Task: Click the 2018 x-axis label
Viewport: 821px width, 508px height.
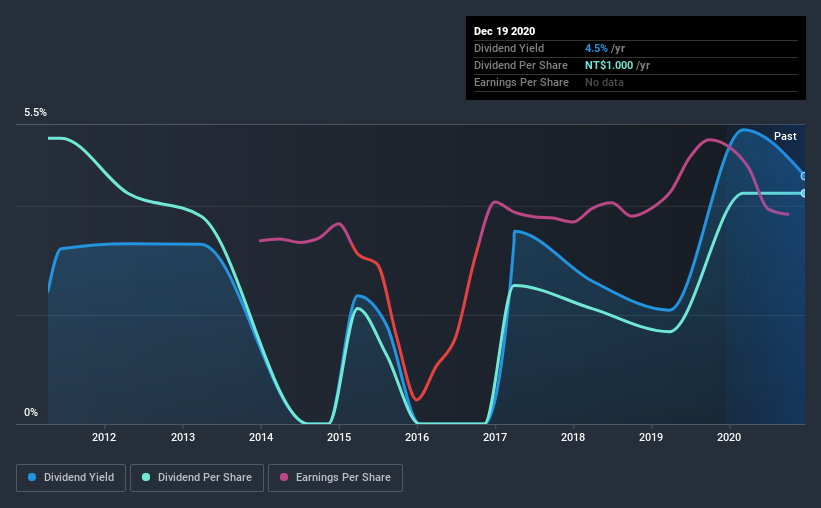Action: [573, 437]
